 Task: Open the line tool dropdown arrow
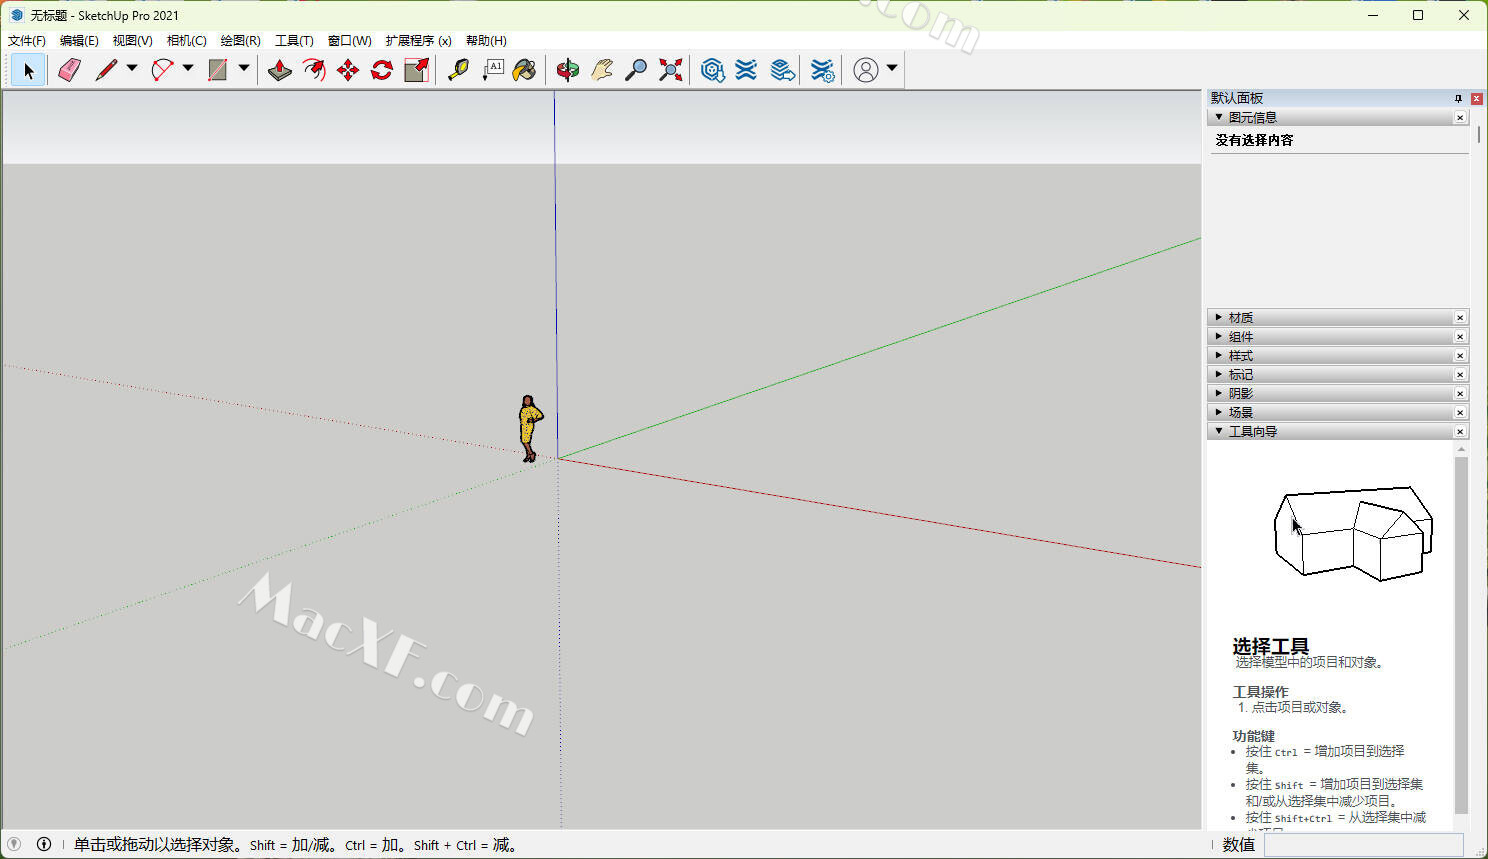point(132,69)
